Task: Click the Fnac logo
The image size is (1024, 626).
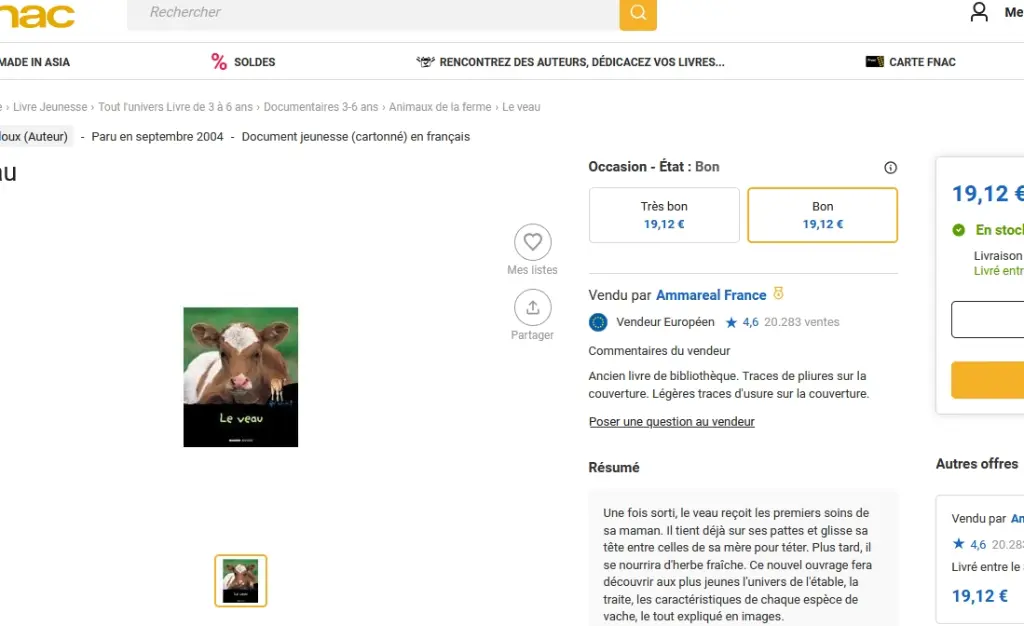Action: click(37, 14)
